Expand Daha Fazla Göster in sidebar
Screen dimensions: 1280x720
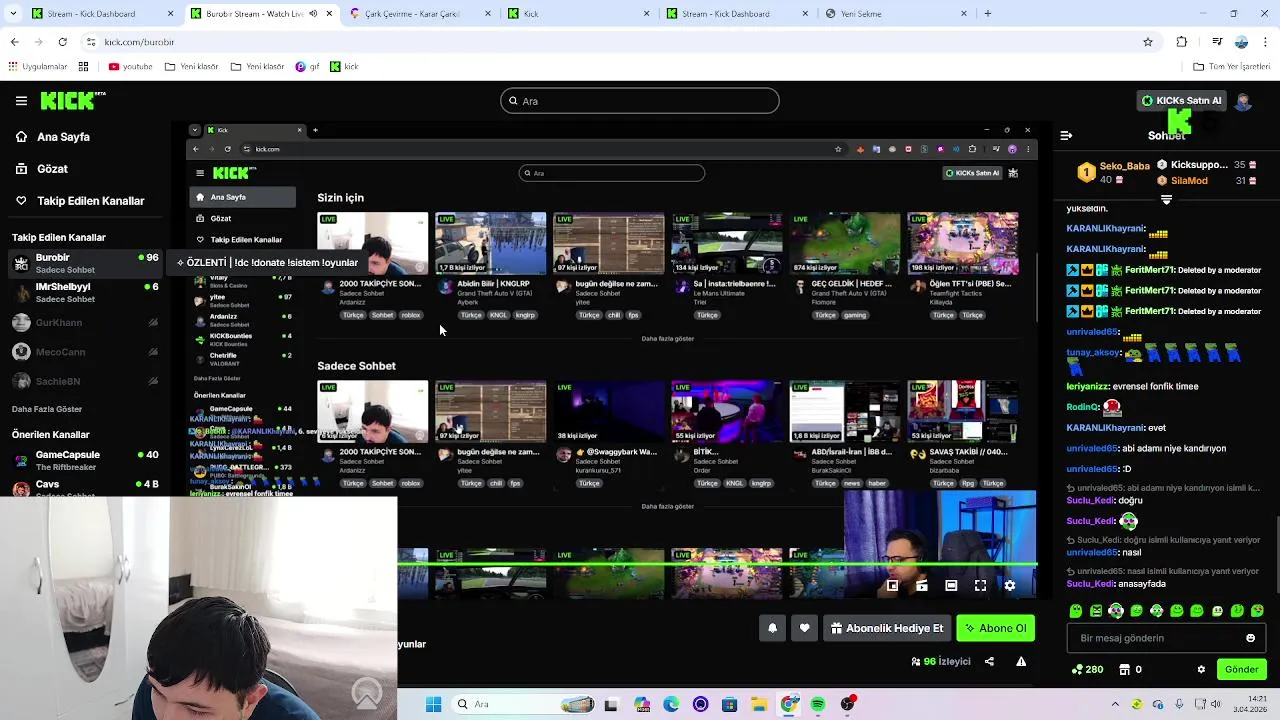point(47,409)
